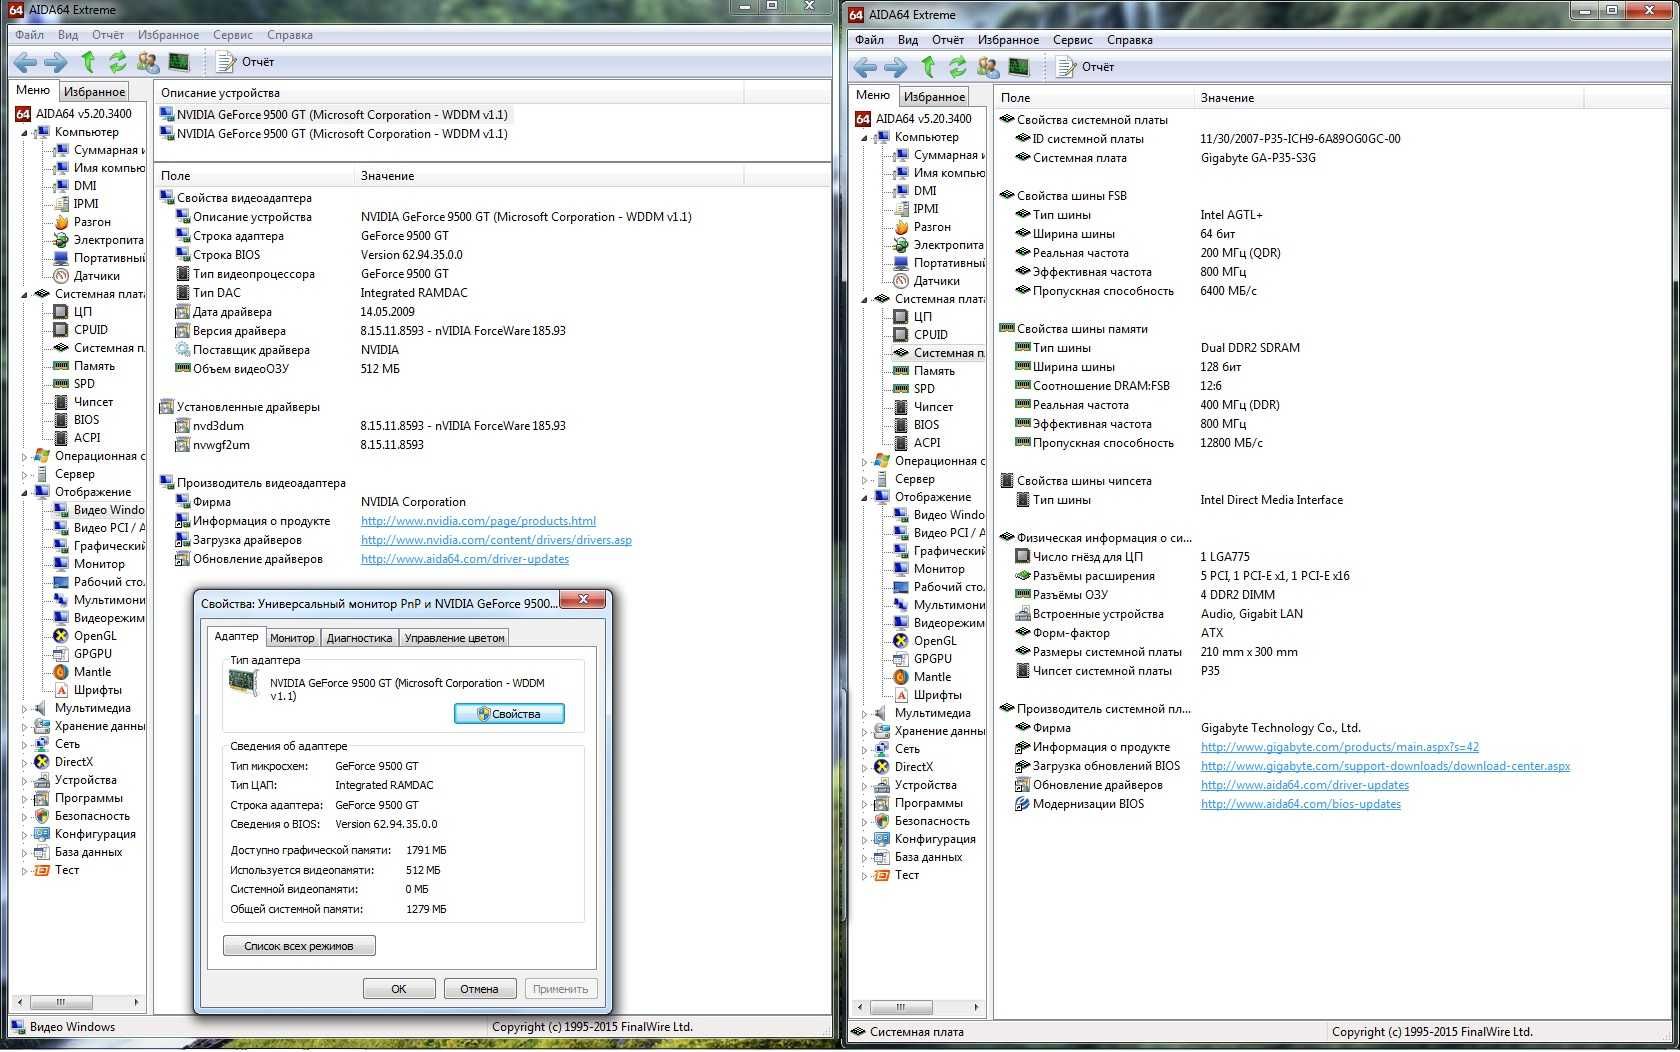Open Вид menu in right AIDA64 window
Viewport: 1680px width, 1052px height.
click(x=907, y=40)
